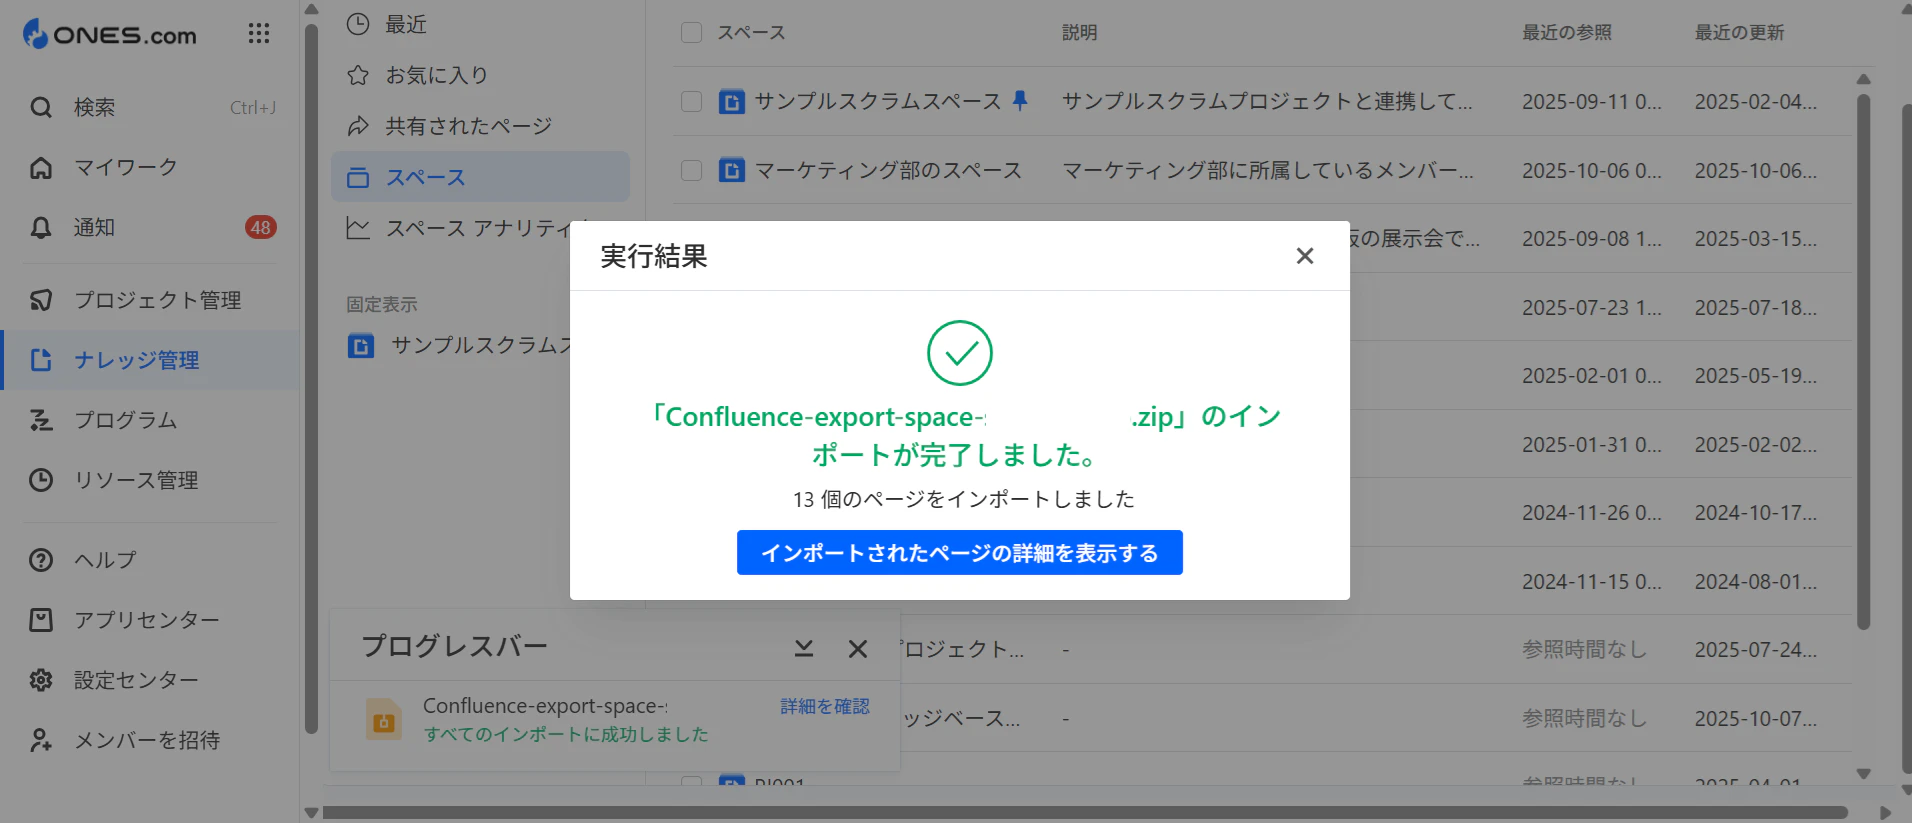The image size is (1912, 823).
Task: Click 2025-09-11 最近の参照 cell
Action: pos(1592,101)
